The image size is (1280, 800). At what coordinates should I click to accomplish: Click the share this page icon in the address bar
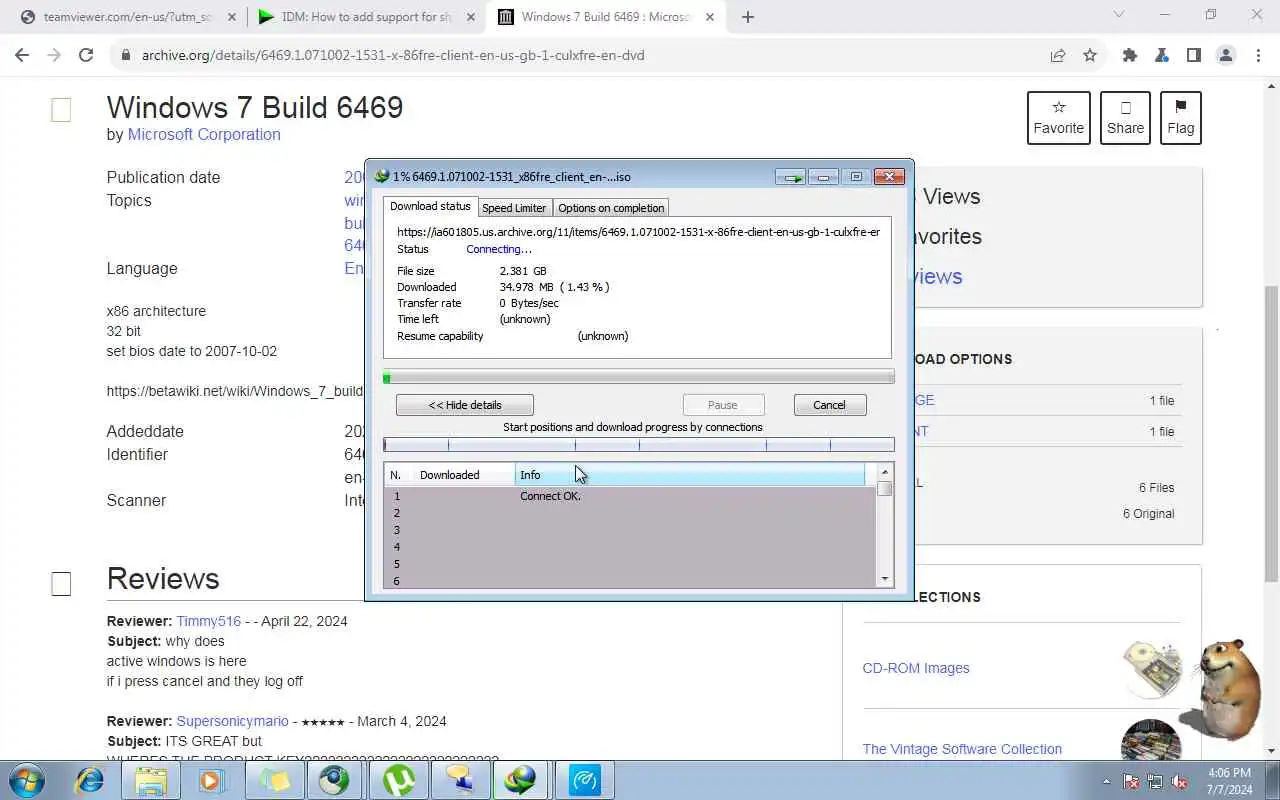click(1058, 56)
